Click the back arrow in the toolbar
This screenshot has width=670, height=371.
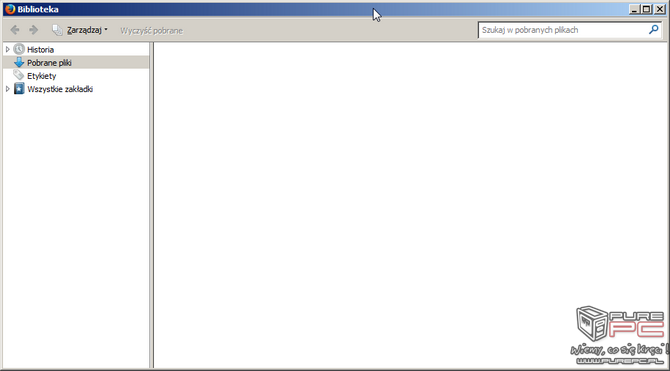(x=15, y=30)
